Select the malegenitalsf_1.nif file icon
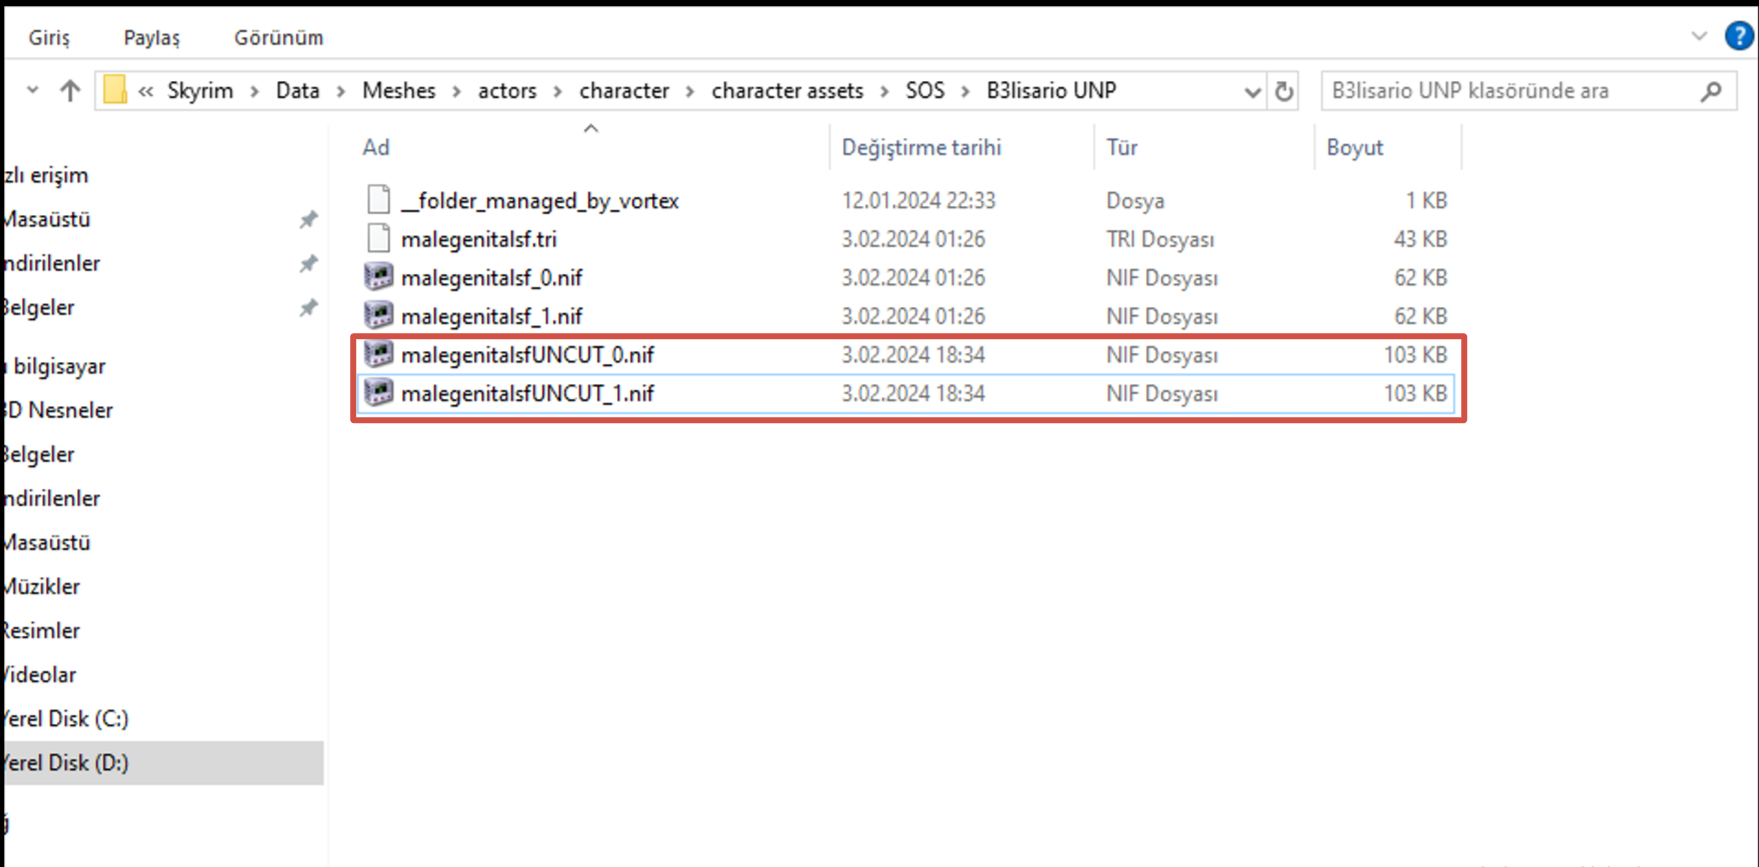Image resolution: width=1759 pixels, height=867 pixels. (378, 316)
